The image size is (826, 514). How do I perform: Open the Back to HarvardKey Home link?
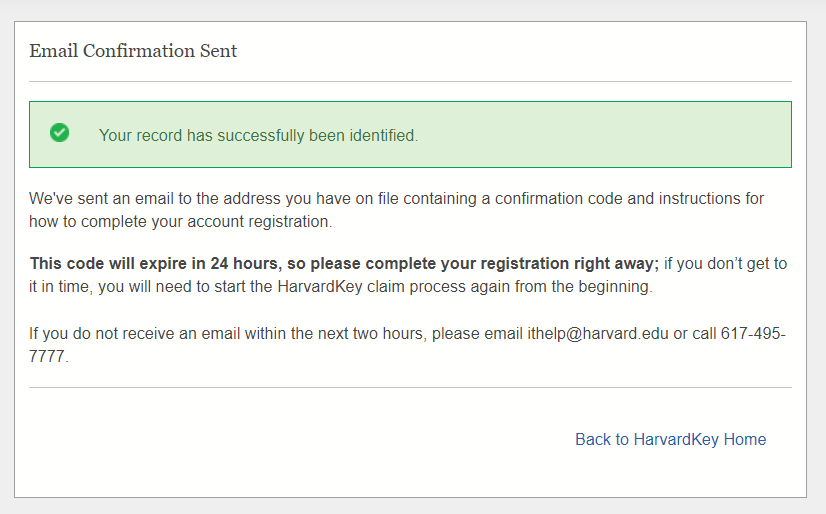(670, 439)
